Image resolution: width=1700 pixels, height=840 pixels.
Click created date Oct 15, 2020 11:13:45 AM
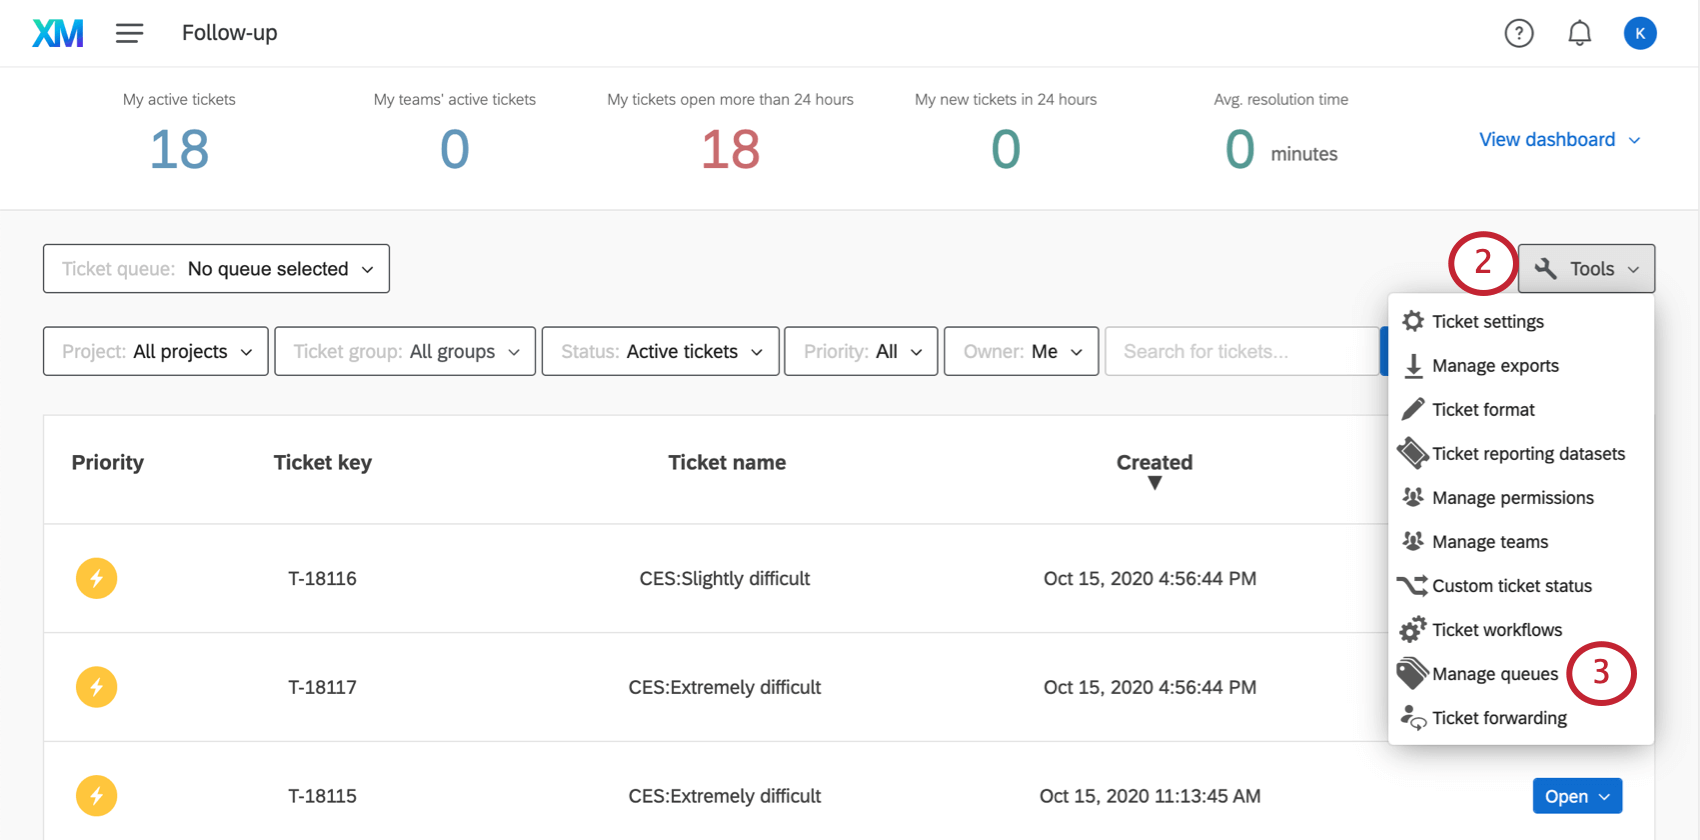1150,796
